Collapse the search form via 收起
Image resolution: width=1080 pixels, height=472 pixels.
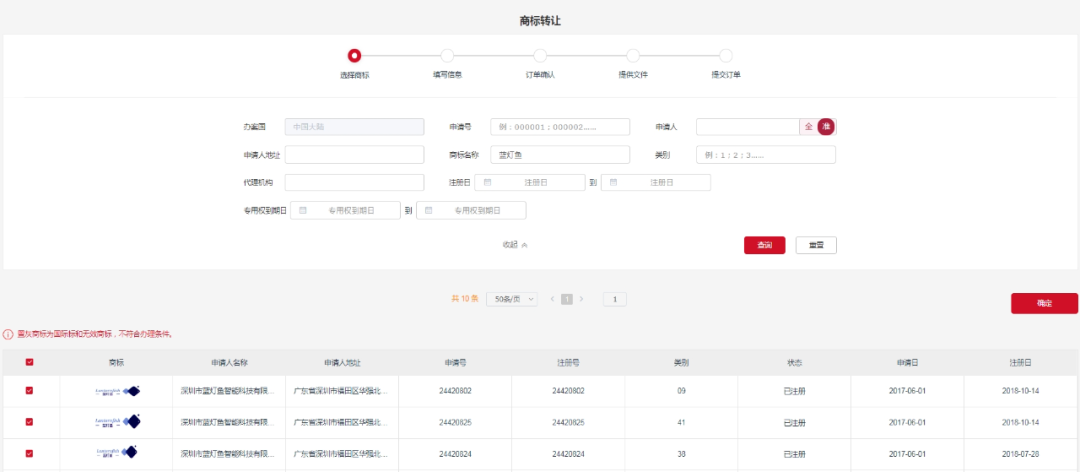(514, 245)
